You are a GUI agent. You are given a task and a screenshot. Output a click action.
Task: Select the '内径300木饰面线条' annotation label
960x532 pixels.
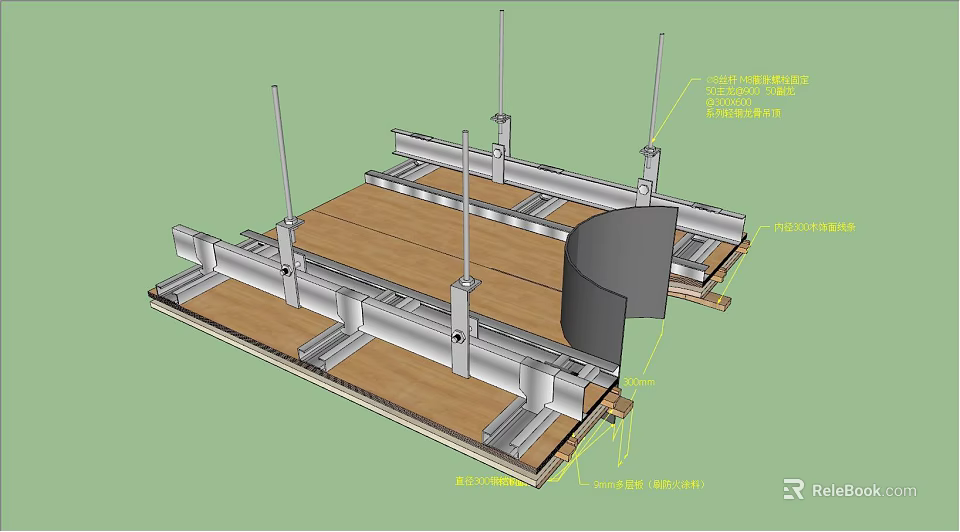(x=814, y=227)
